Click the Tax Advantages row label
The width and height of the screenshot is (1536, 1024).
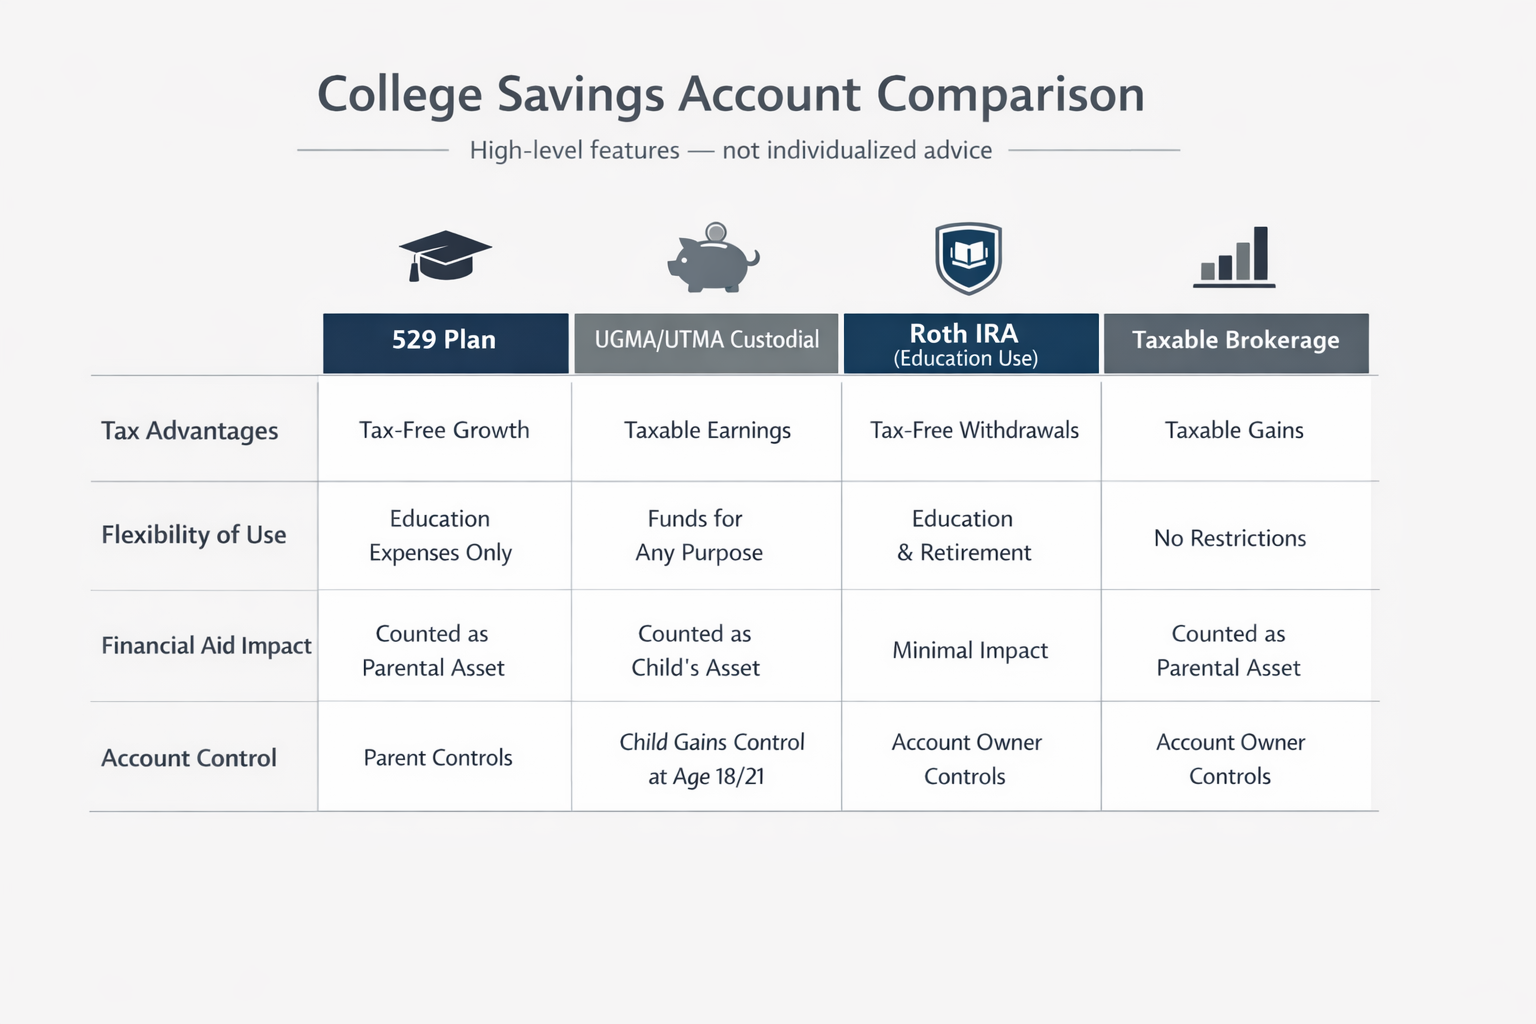pyautogui.click(x=190, y=431)
